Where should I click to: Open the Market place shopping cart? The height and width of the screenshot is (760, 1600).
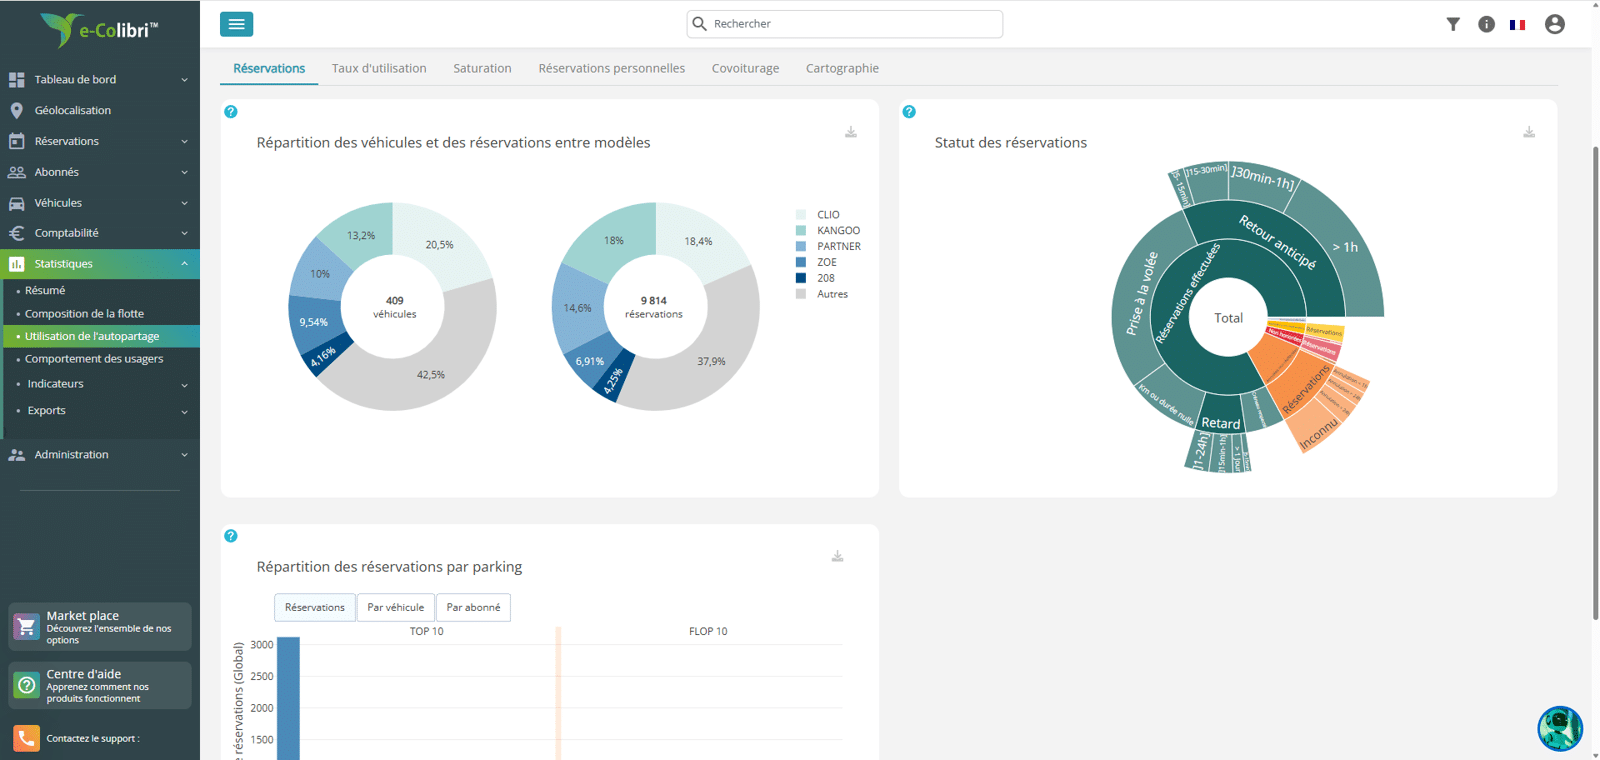pyautogui.click(x=26, y=627)
